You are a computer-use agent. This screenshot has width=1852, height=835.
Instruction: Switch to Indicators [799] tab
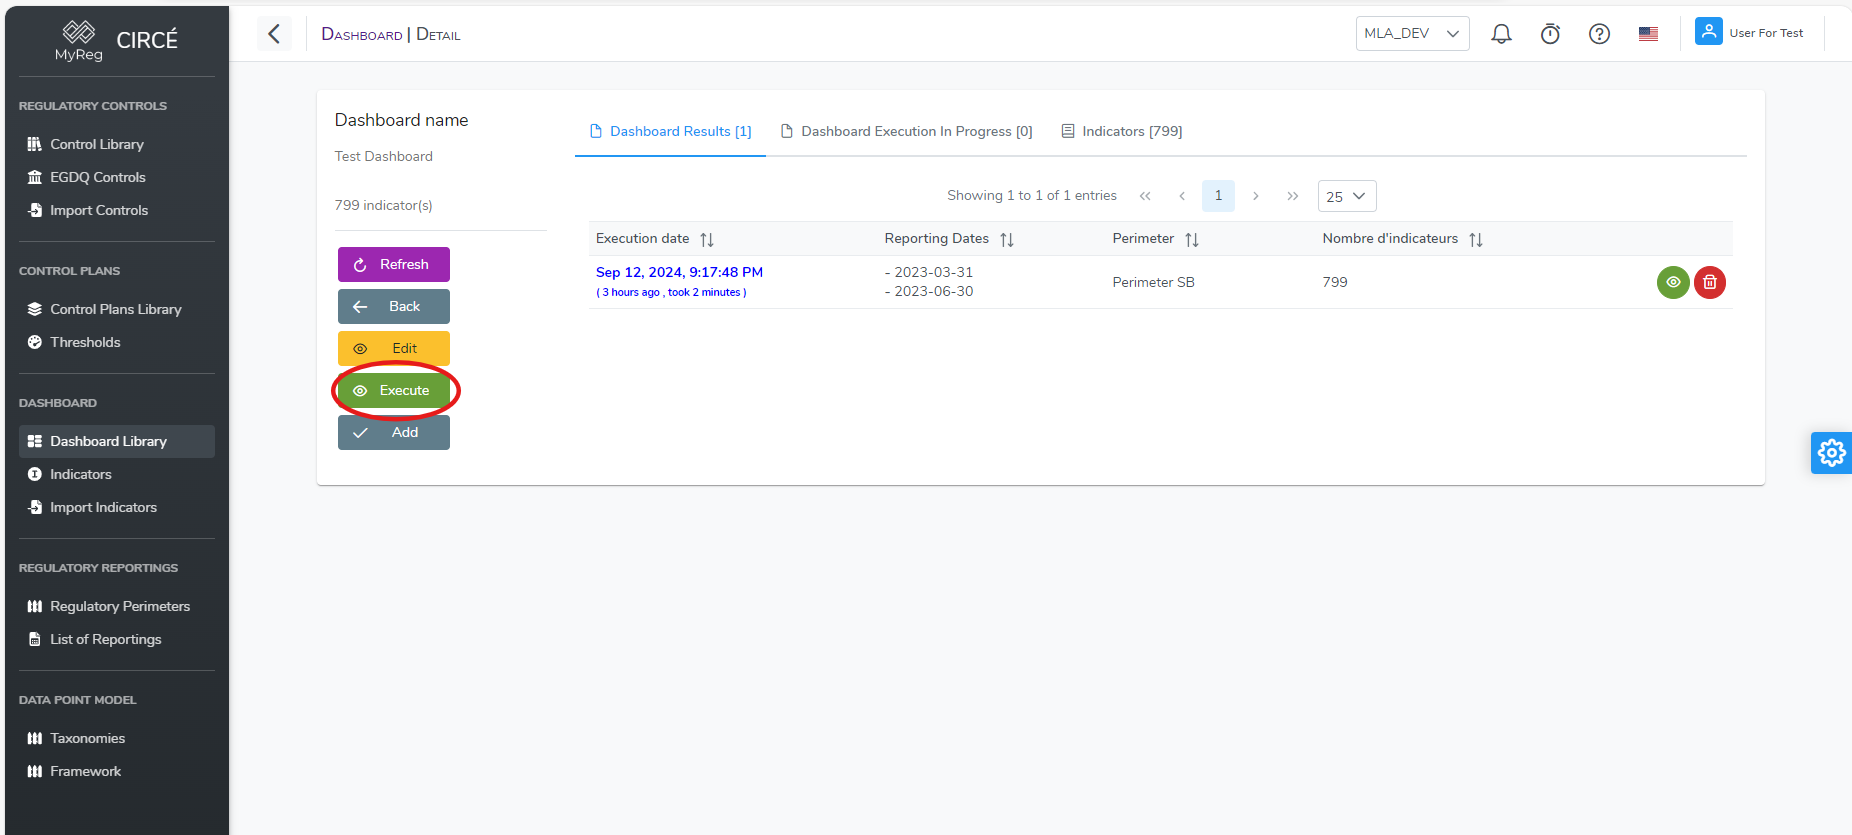(1122, 131)
